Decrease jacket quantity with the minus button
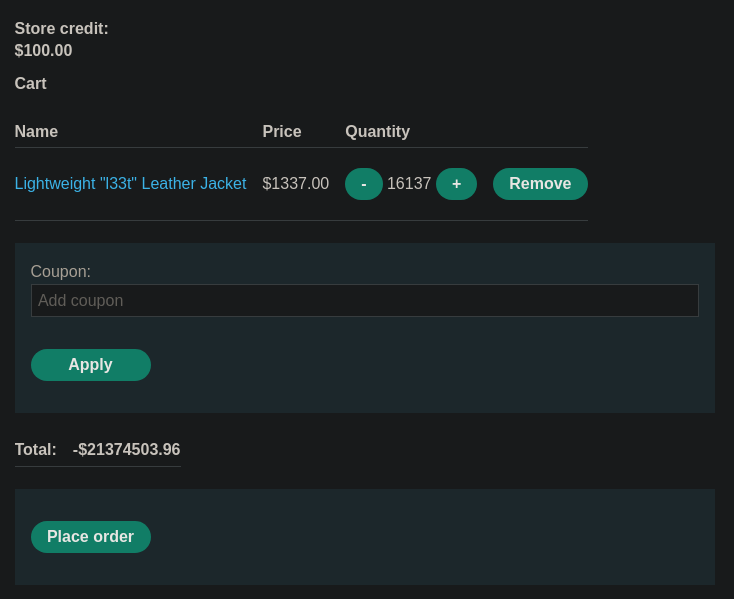This screenshot has width=734, height=599. click(x=364, y=184)
